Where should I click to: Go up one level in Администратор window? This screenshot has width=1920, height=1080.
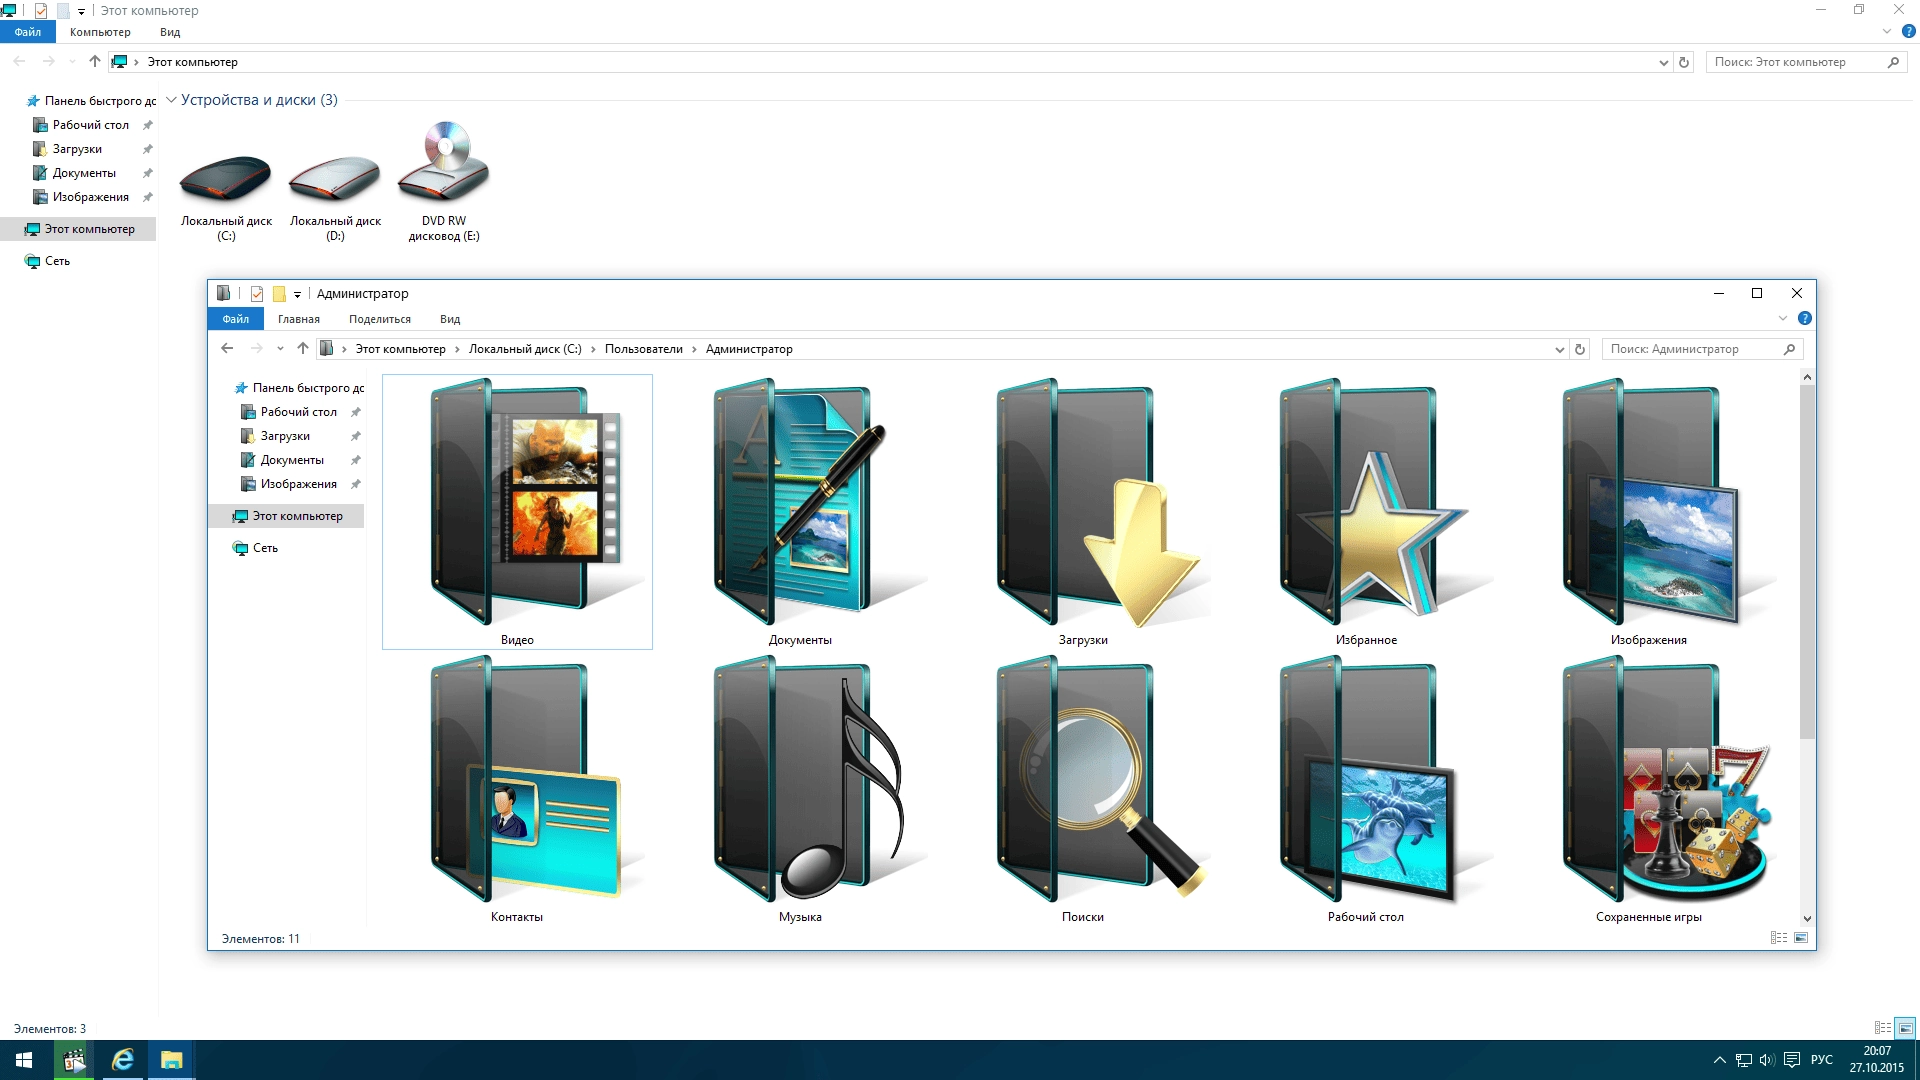click(303, 348)
